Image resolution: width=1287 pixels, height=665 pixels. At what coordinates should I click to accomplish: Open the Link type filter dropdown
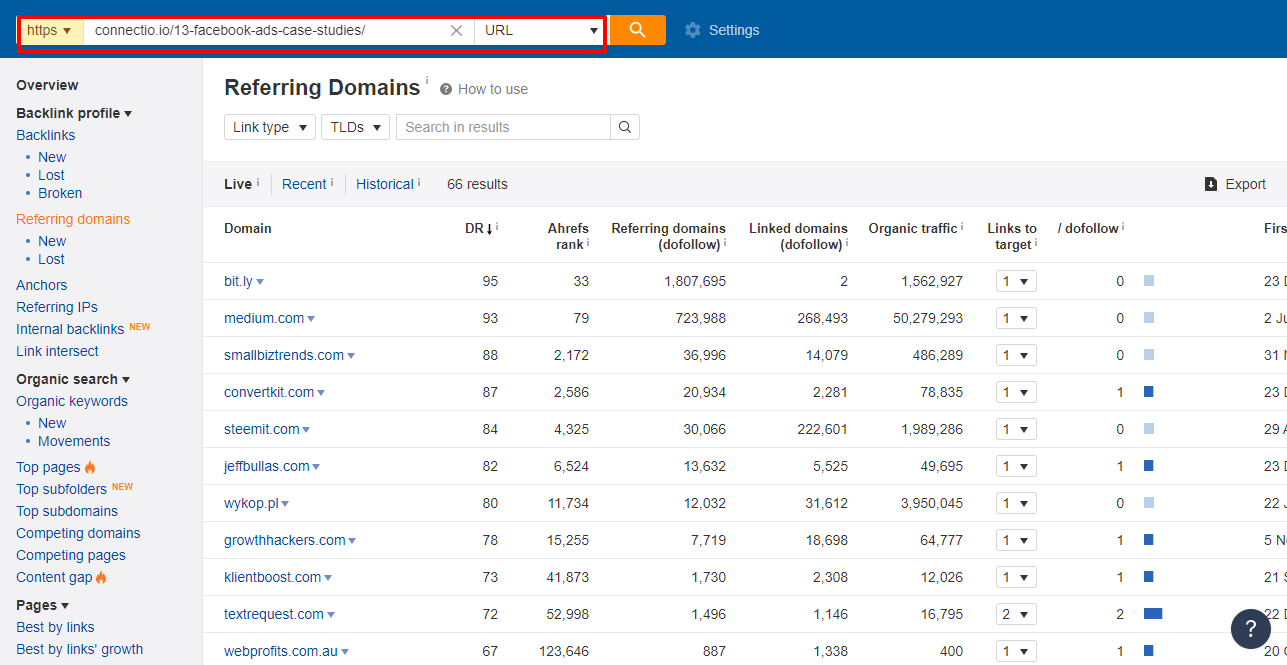[270, 127]
